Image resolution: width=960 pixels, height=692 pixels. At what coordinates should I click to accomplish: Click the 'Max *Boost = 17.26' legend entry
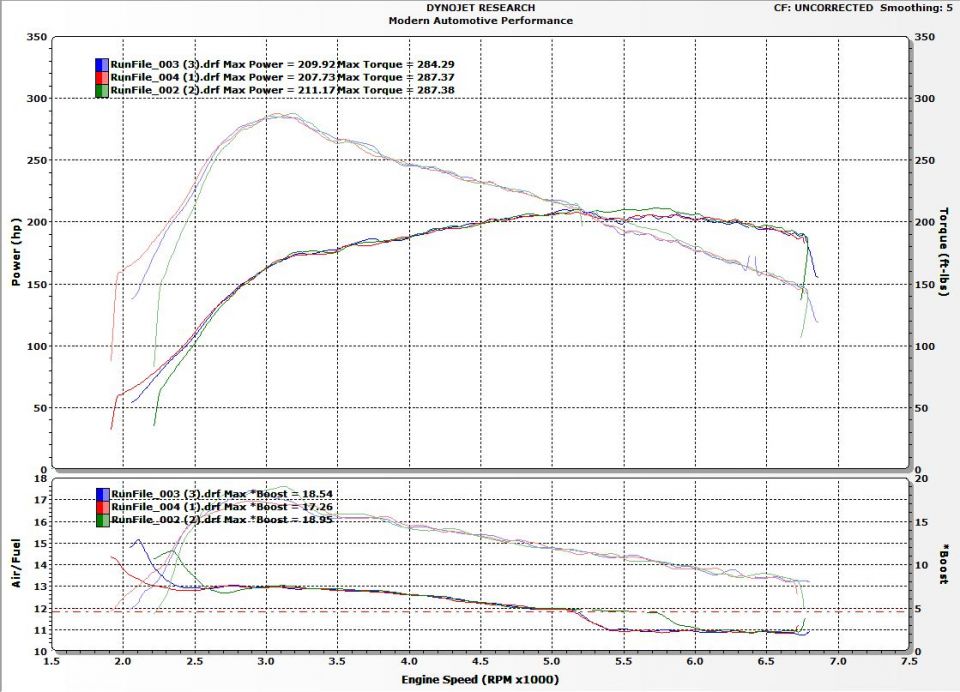click(278, 506)
